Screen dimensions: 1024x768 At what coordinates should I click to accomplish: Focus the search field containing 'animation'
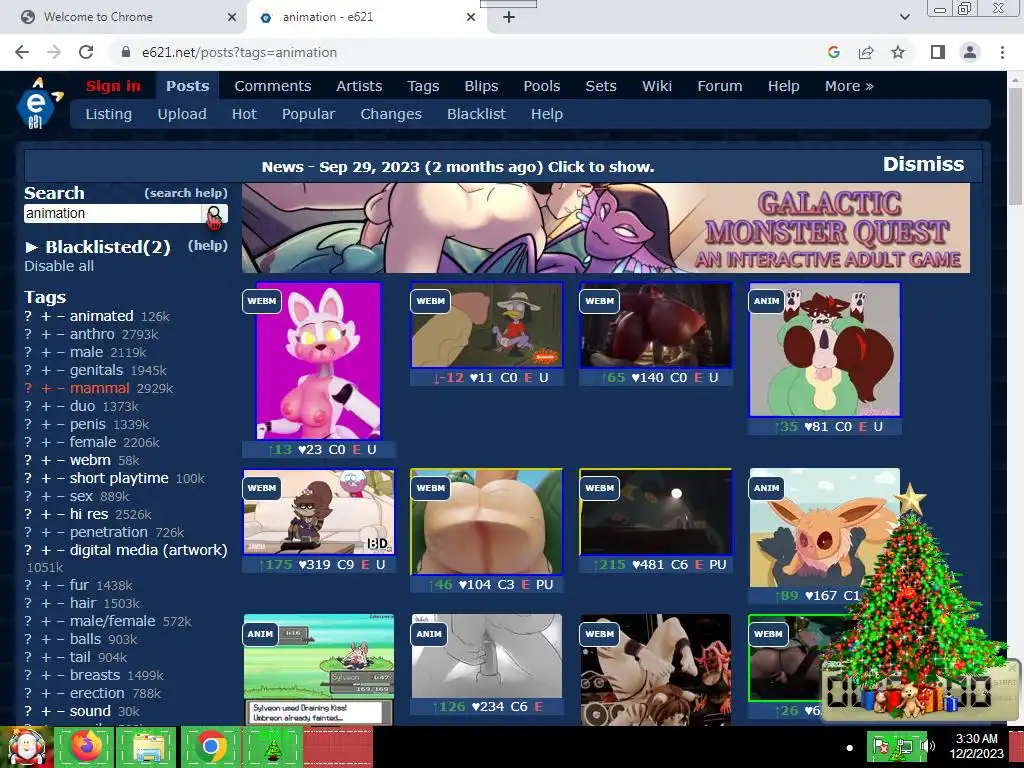click(x=112, y=214)
